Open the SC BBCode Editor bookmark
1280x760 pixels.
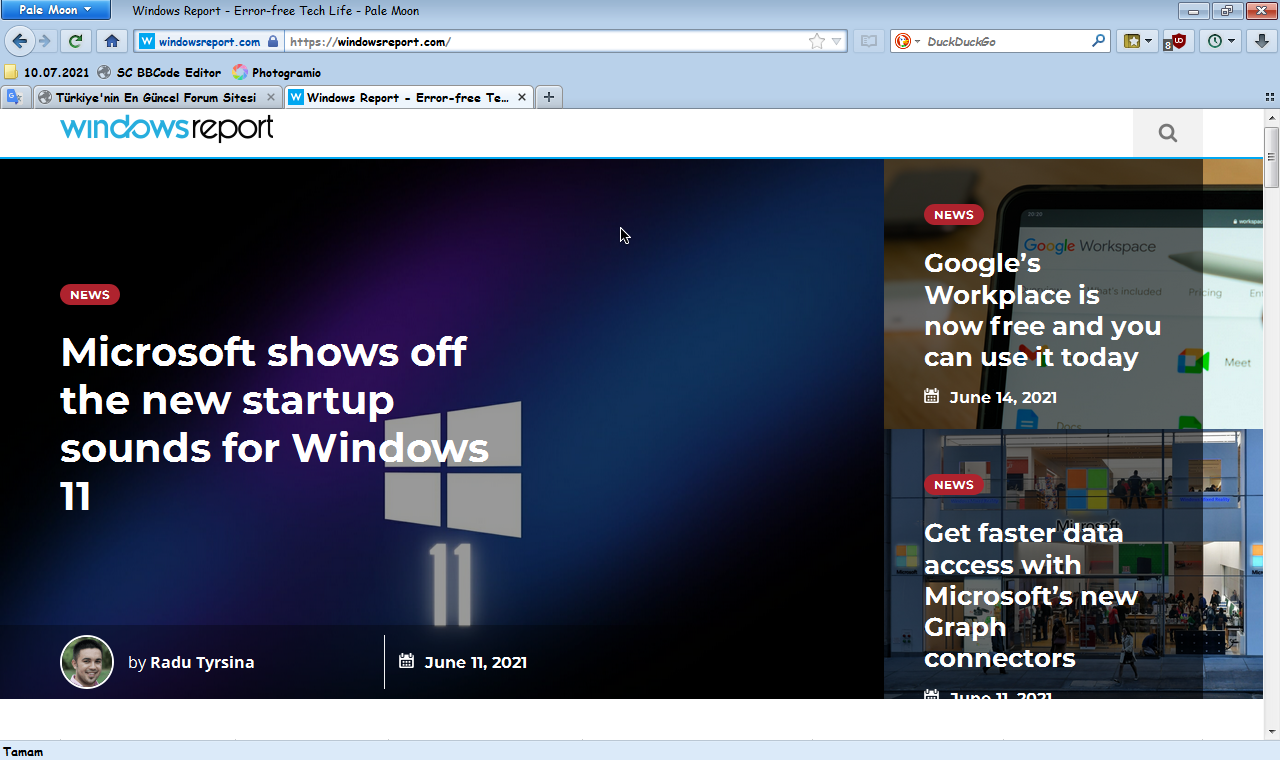(158, 72)
